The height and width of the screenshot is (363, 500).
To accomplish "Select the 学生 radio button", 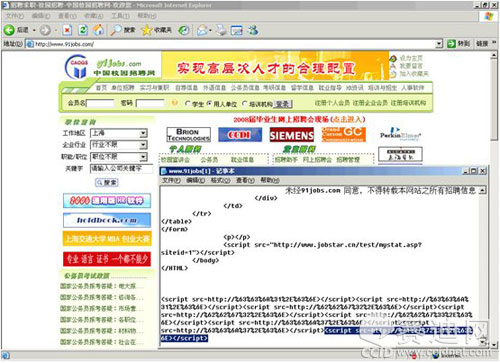I will [188, 104].
